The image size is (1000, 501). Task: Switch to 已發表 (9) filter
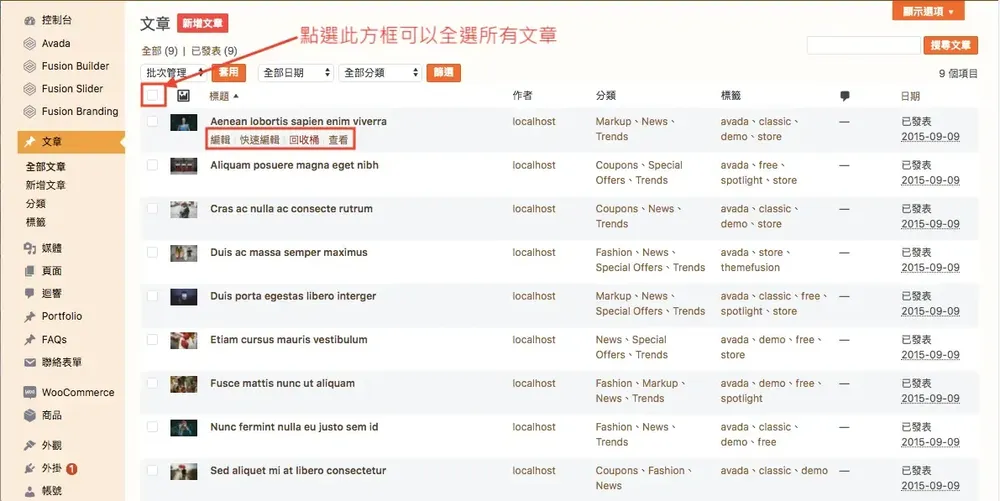click(214, 50)
